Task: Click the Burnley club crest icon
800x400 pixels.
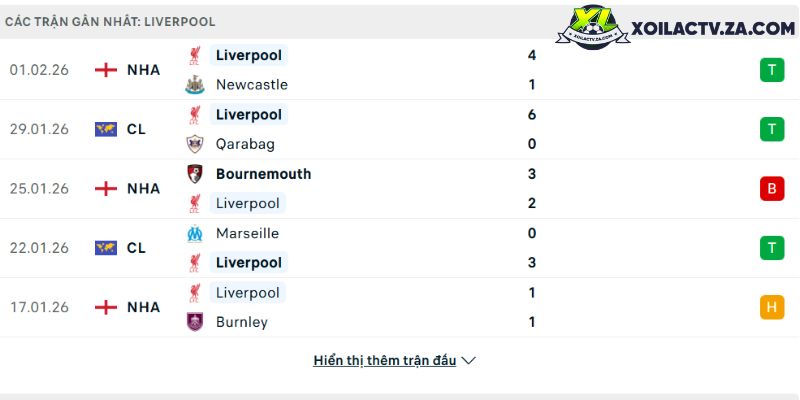Action: click(194, 322)
